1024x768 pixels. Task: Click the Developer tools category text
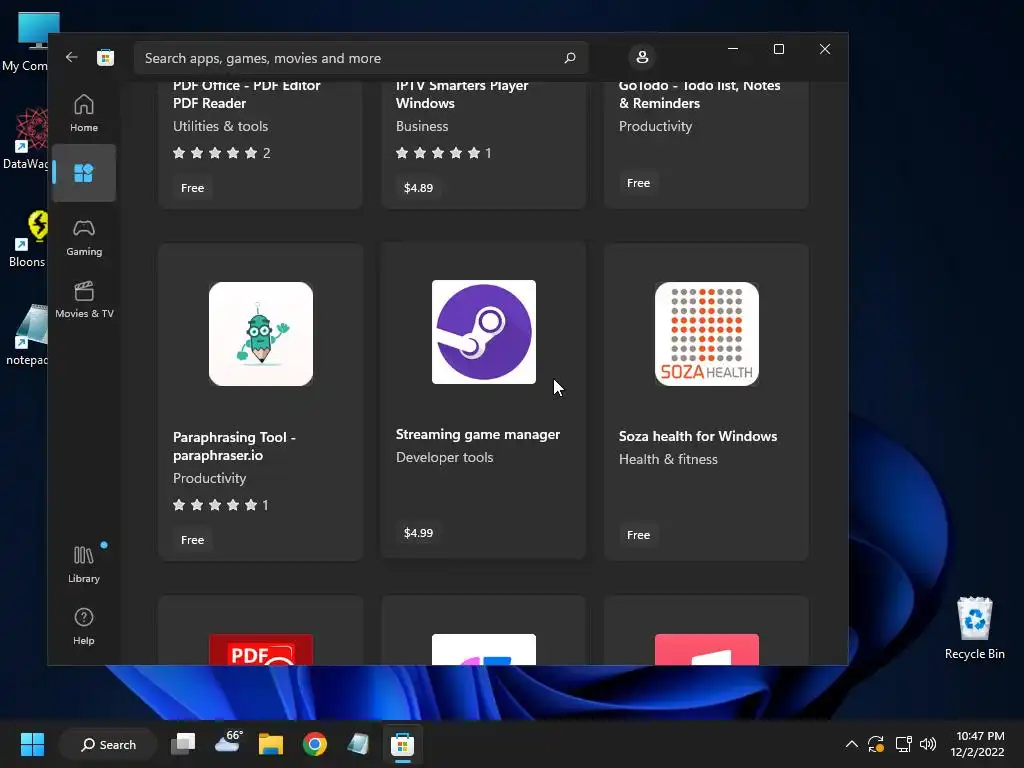click(x=445, y=457)
